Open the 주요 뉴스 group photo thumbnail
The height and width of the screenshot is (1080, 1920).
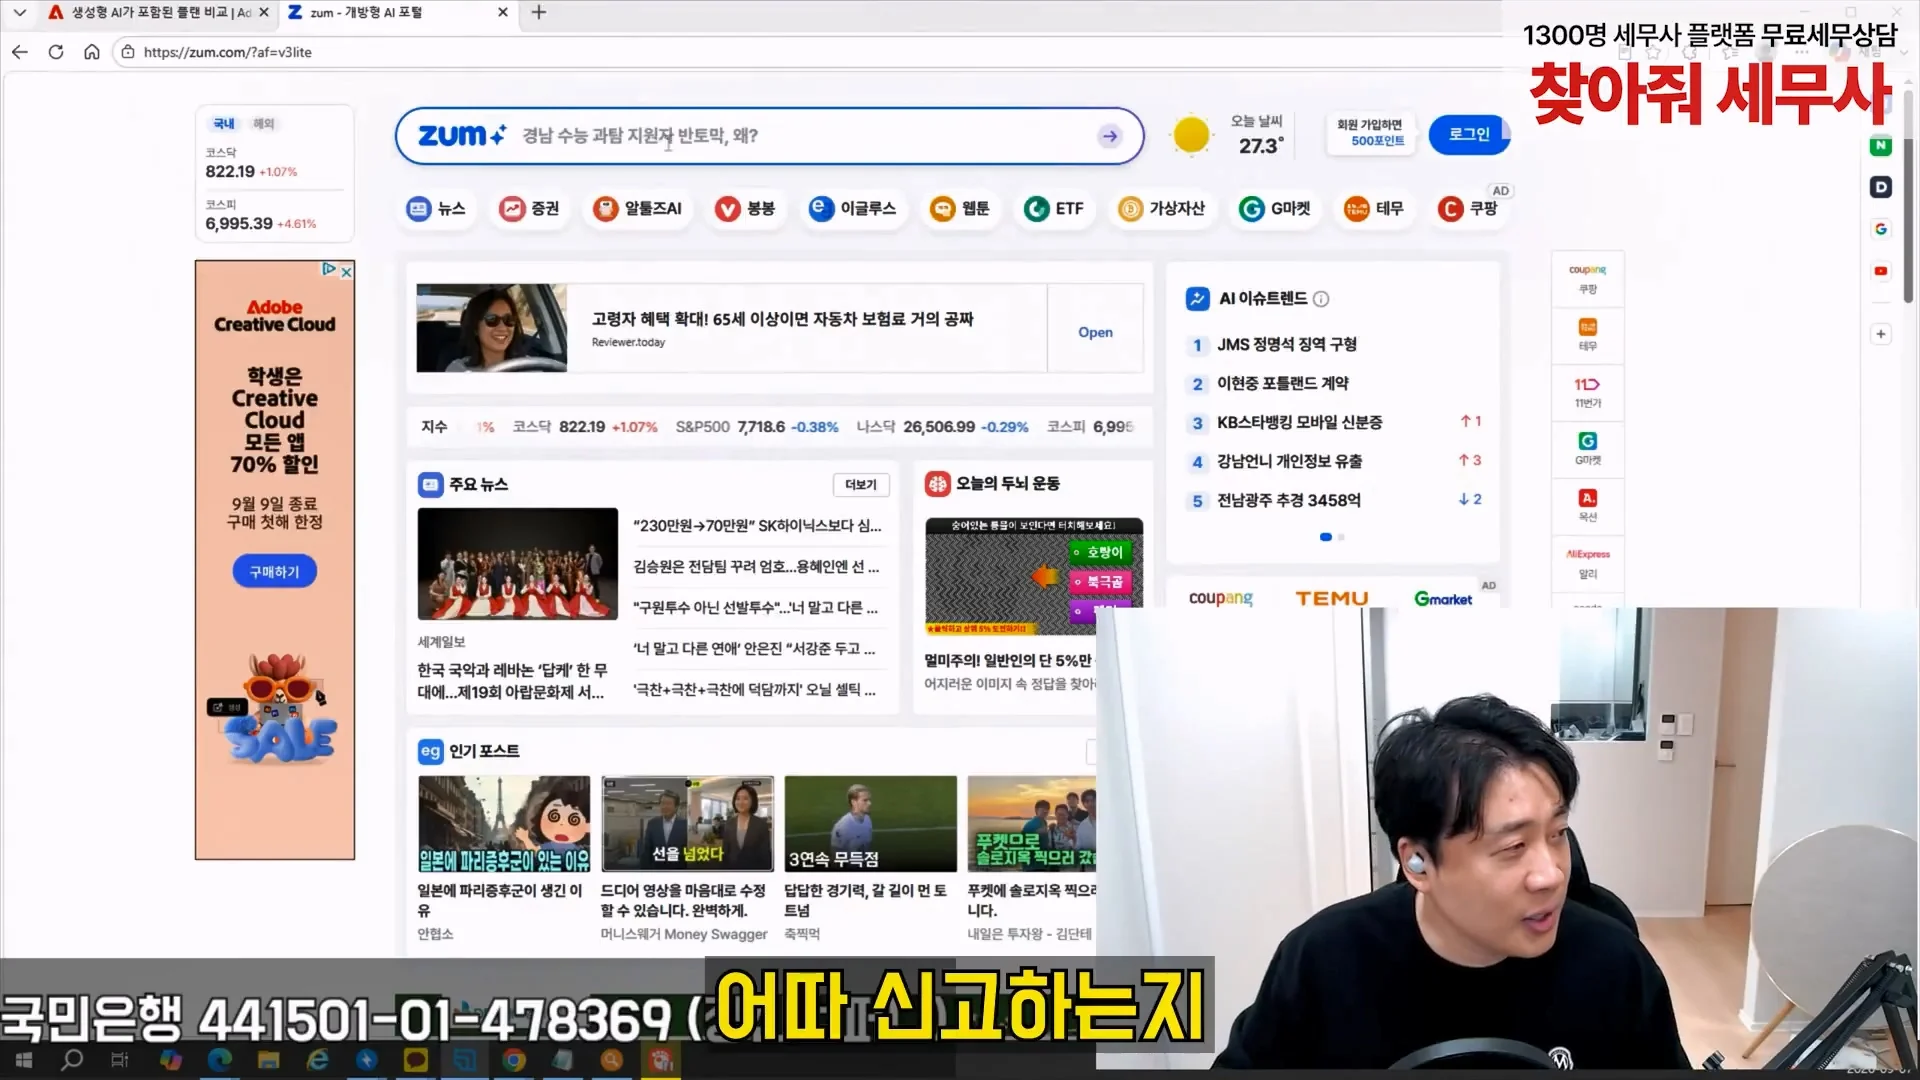point(518,564)
